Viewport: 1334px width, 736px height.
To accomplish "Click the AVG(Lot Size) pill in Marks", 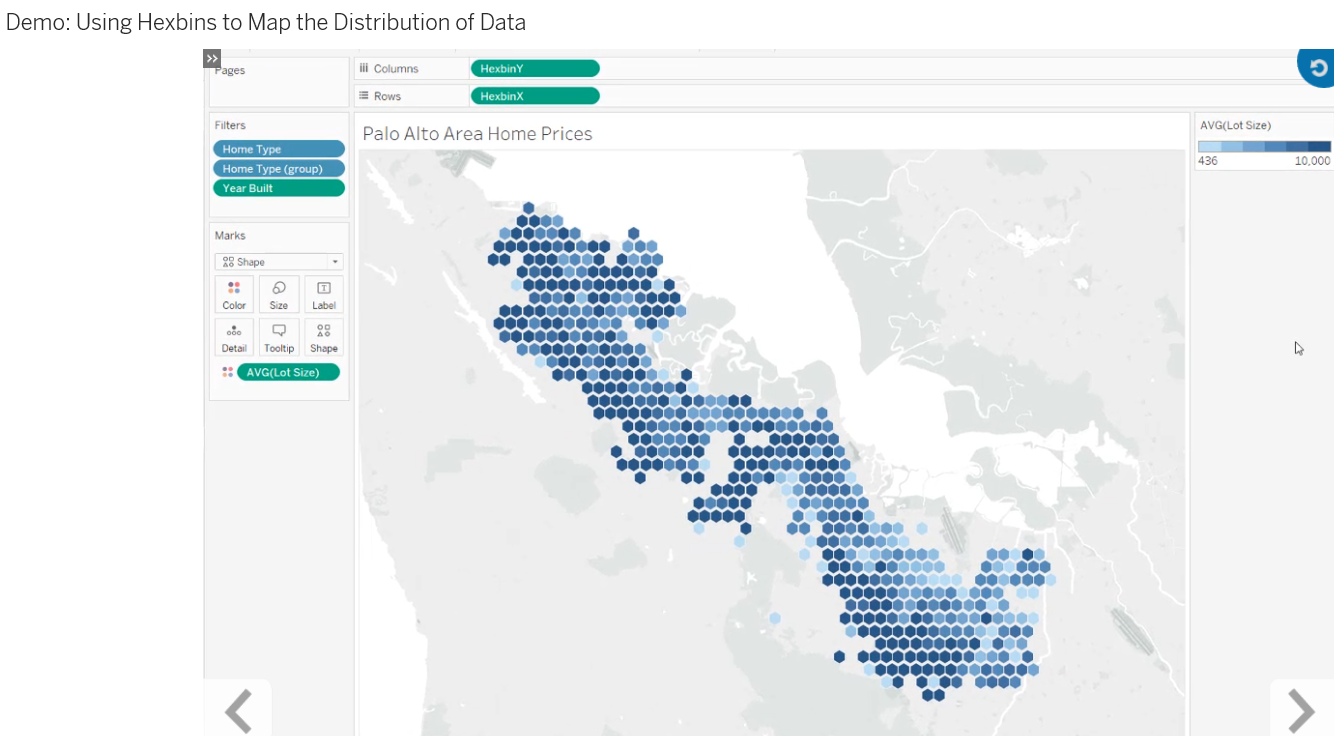I will [x=289, y=371].
